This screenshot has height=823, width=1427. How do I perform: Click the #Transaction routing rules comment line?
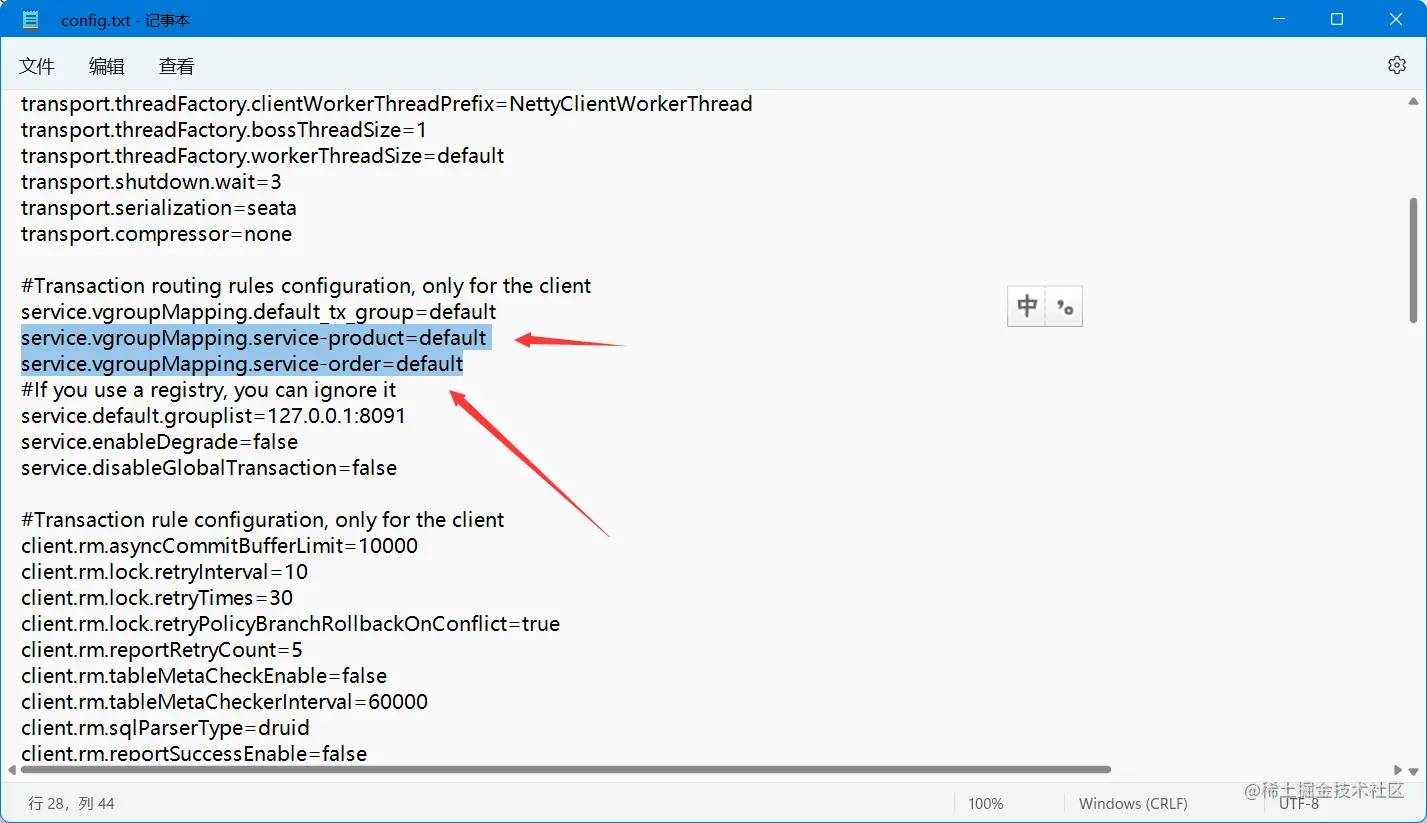306,286
